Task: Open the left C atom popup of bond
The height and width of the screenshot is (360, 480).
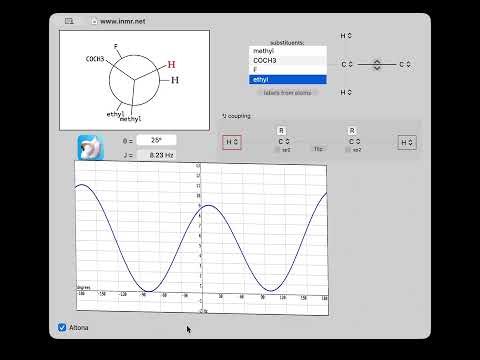Action: pyautogui.click(x=347, y=64)
